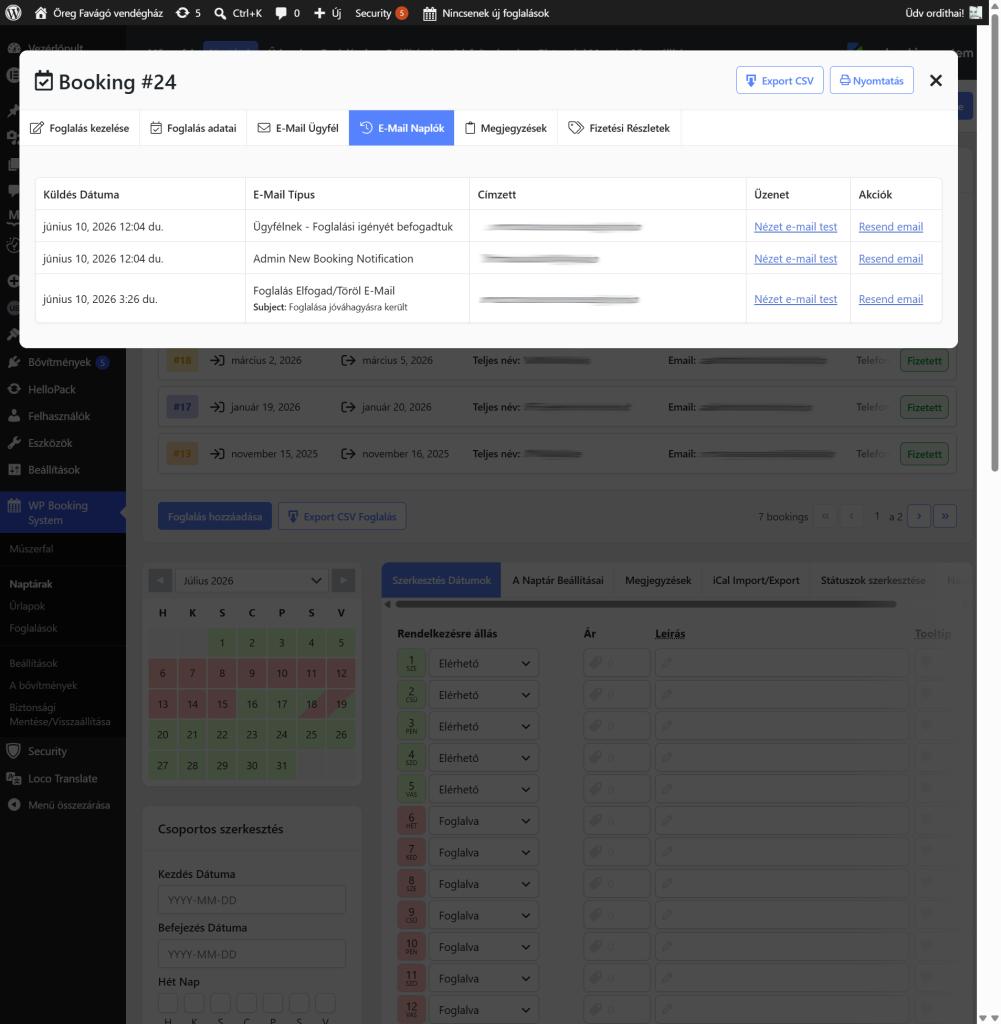Open the updates icon showing 5
Screen dimensions: 1001x1024
coord(182,13)
